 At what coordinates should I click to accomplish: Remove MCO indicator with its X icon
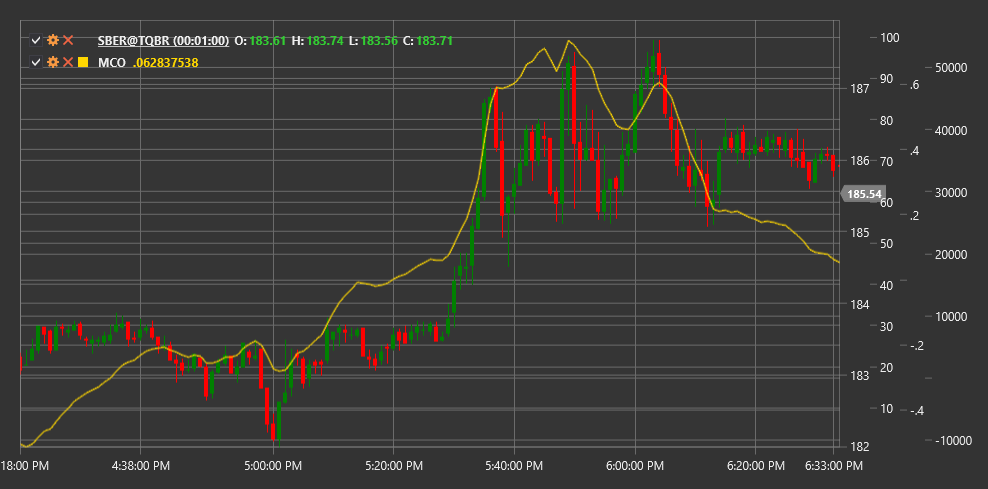coord(68,62)
